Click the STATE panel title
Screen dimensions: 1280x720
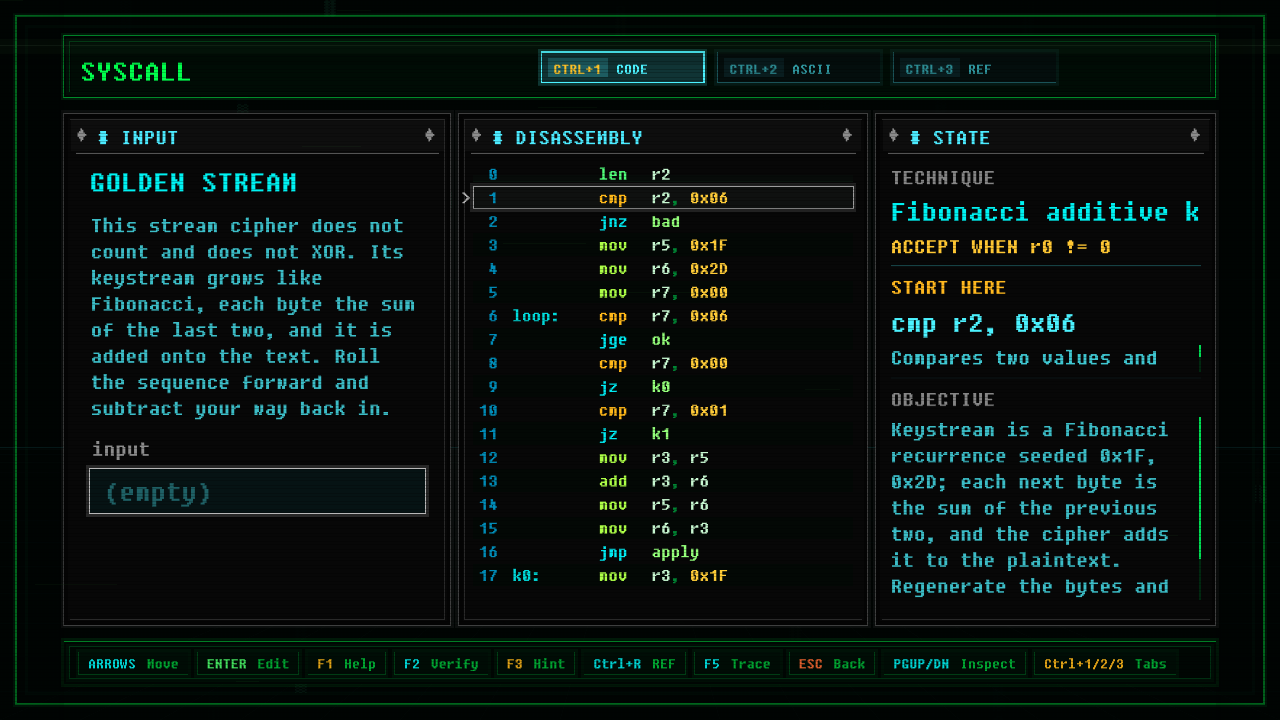click(961, 138)
